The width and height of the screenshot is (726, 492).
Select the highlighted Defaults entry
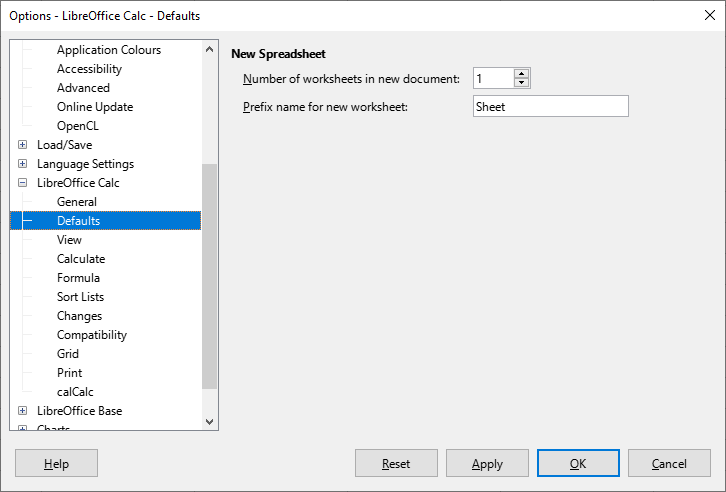[x=106, y=221]
